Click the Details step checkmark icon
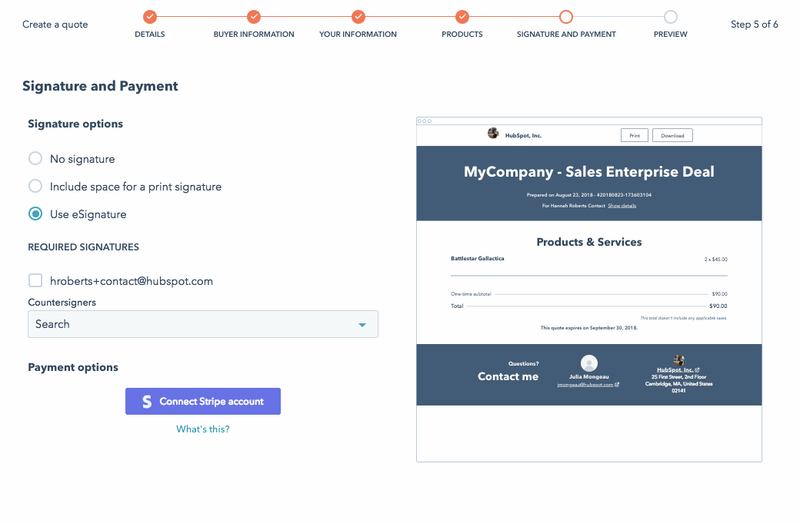 pyautogui.click(x=150, y=17)
